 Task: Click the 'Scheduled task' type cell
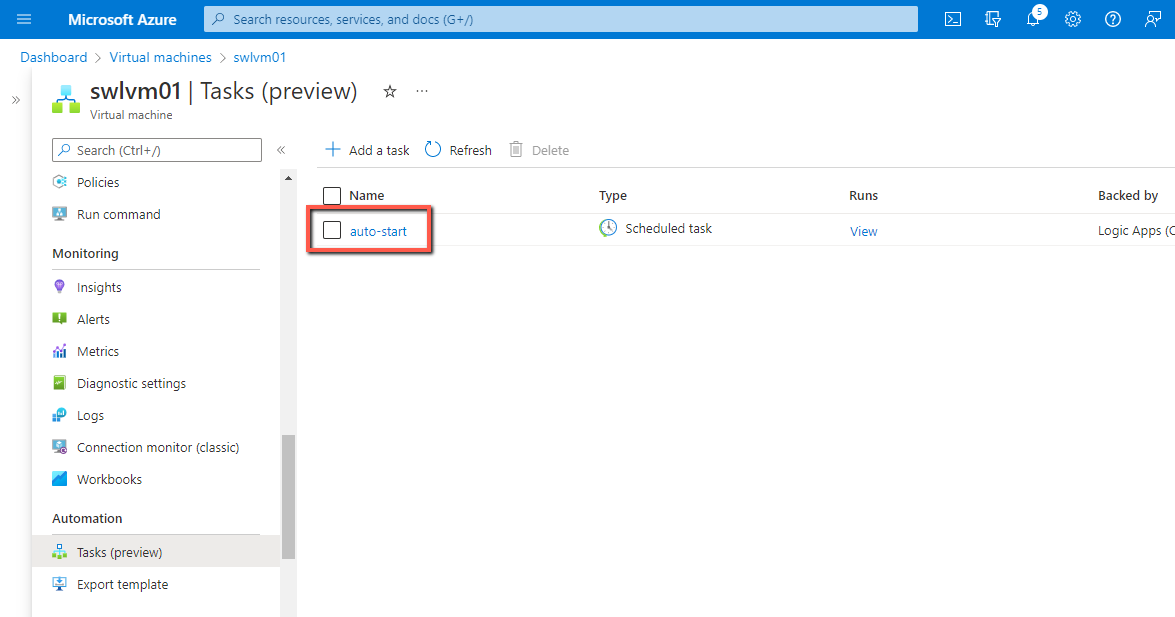668,229
